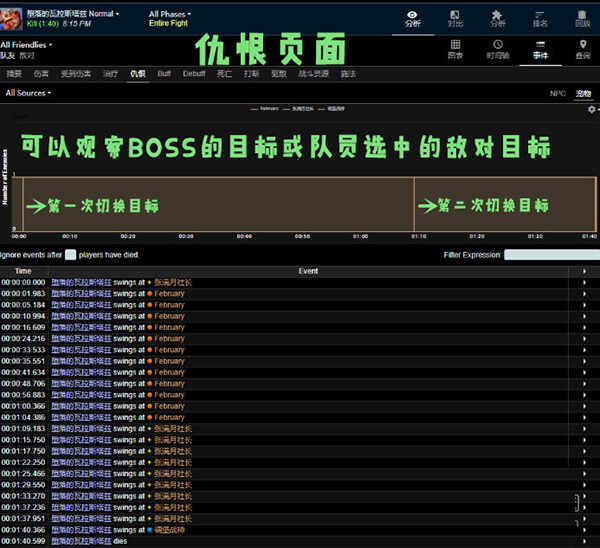Click blue class icon in 00:01:40.366 row
Image resolution: width=600 pixels, height=548 pixels.
150,530
